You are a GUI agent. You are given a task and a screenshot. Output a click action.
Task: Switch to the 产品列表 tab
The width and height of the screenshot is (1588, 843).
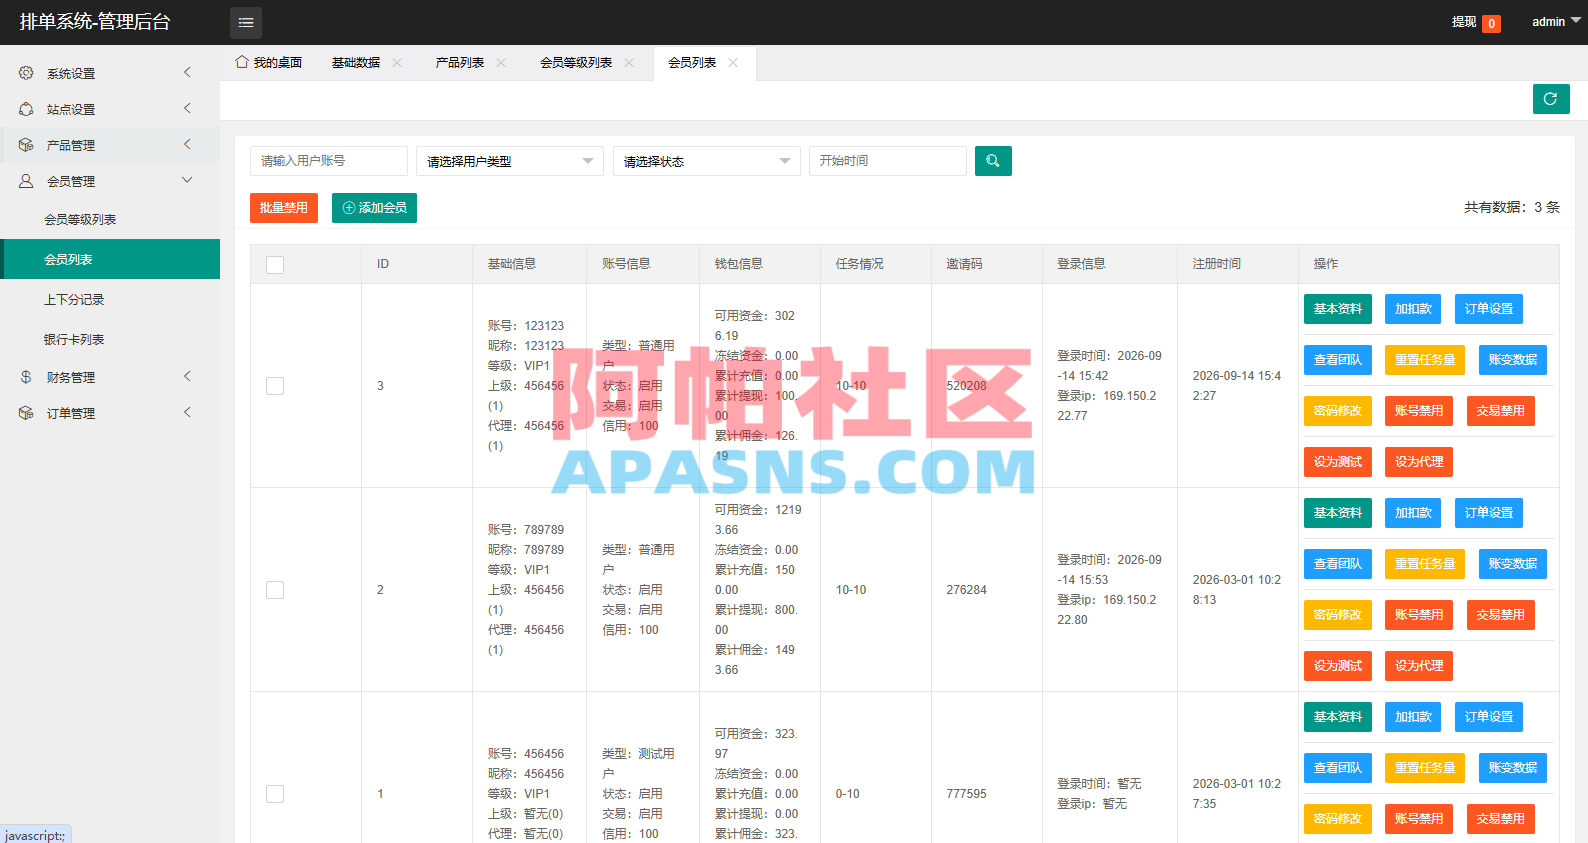(460, 62)
